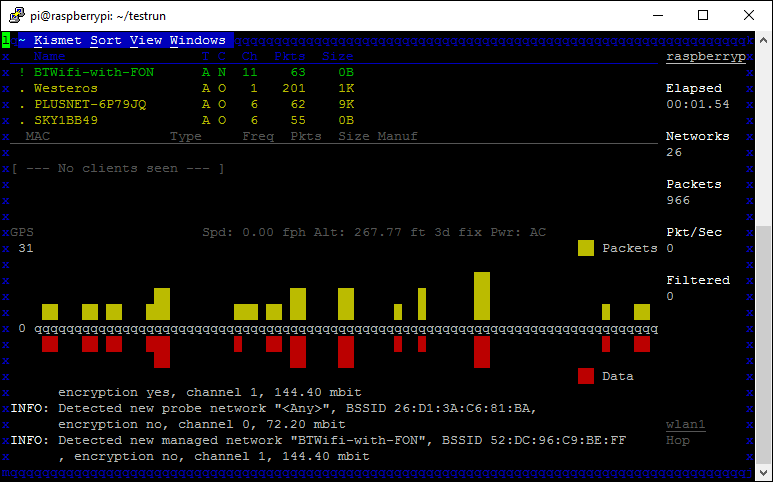773x482 pixels.
Task: Click the yellow Packets legend swatch
Action: point(586,248)
